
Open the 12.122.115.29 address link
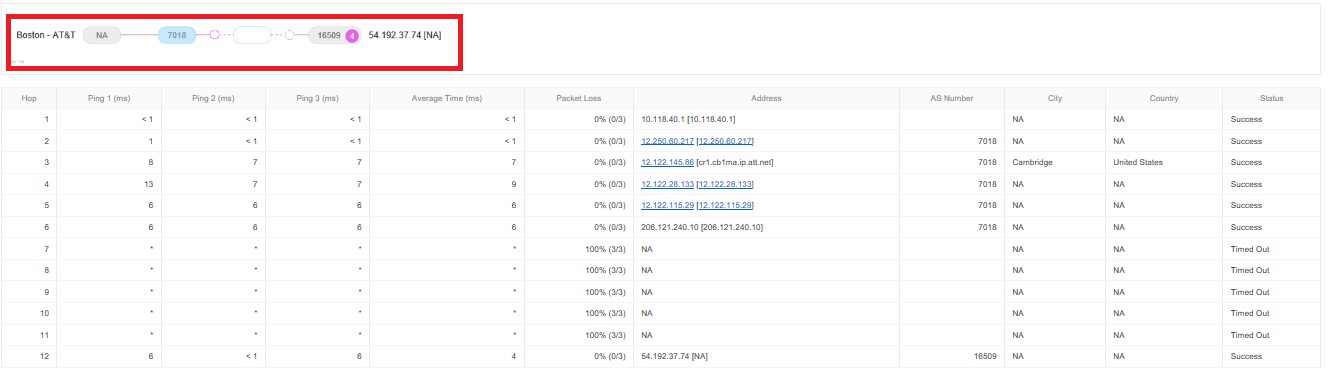click(668, 205)
